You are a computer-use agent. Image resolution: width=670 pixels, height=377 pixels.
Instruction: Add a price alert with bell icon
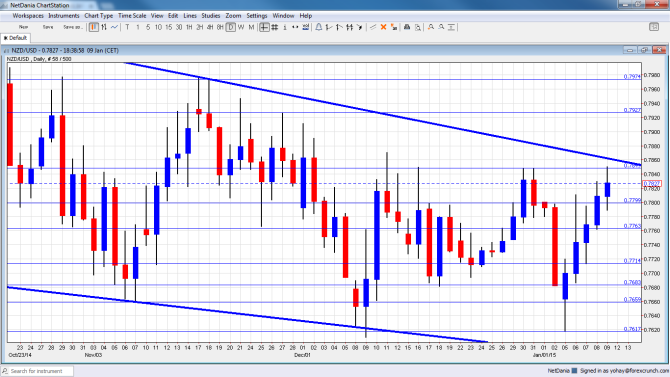tap(319, 27)
